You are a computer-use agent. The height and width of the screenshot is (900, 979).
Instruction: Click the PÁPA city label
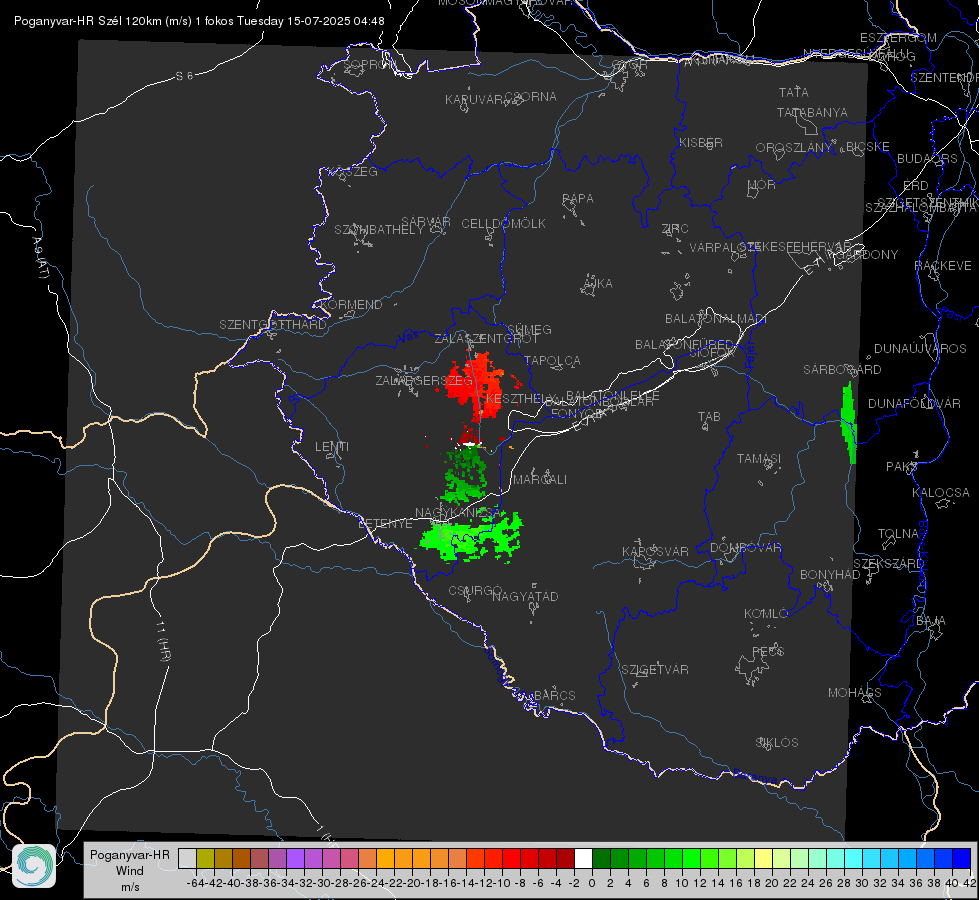coord(578,199)
